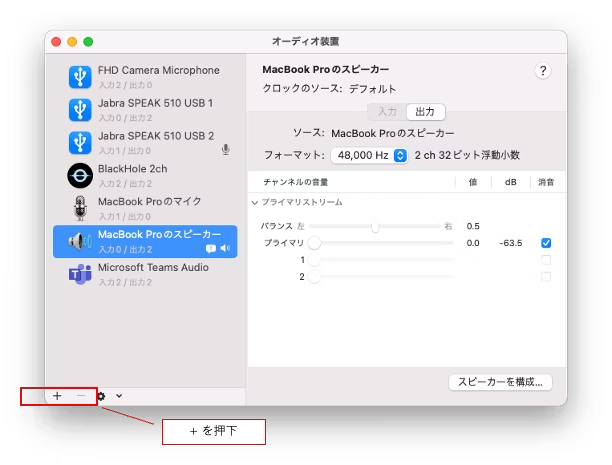The image size is (612, 465).
Task: Click the MacBook Pro microphone device icon
Action: tap(80, 208)
